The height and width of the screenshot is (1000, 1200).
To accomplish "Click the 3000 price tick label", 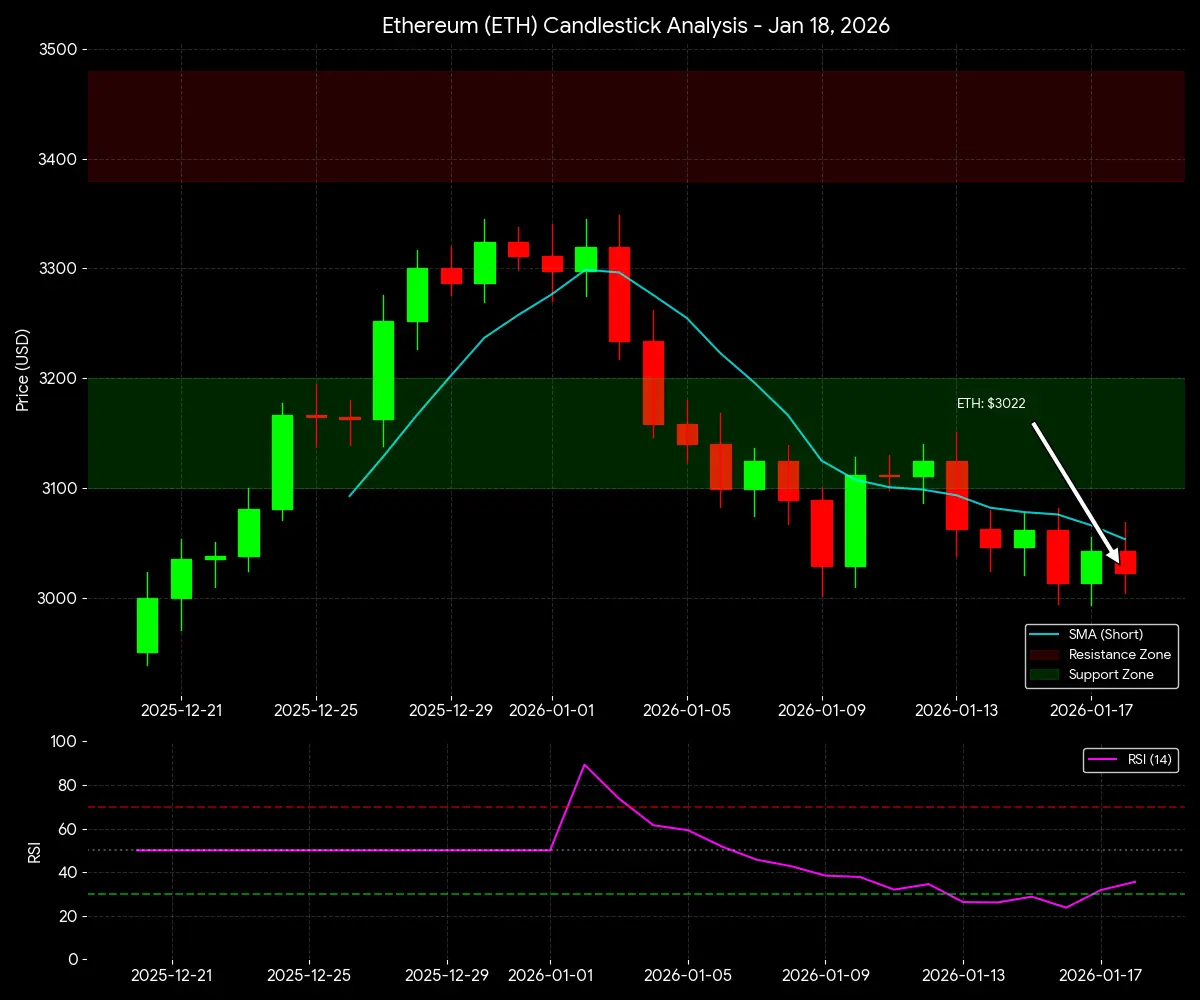I will [x=56, y=599].
